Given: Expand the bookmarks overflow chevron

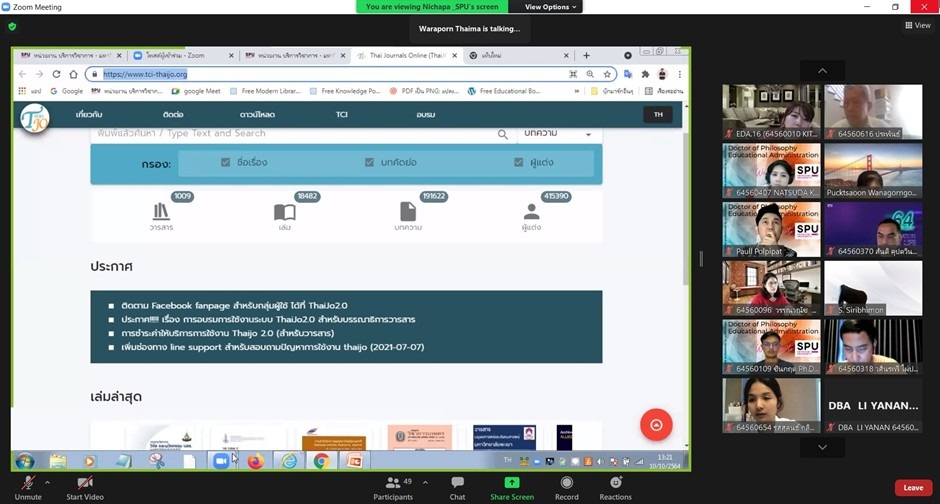Looking at the screenshot, I should pos(577,91).
